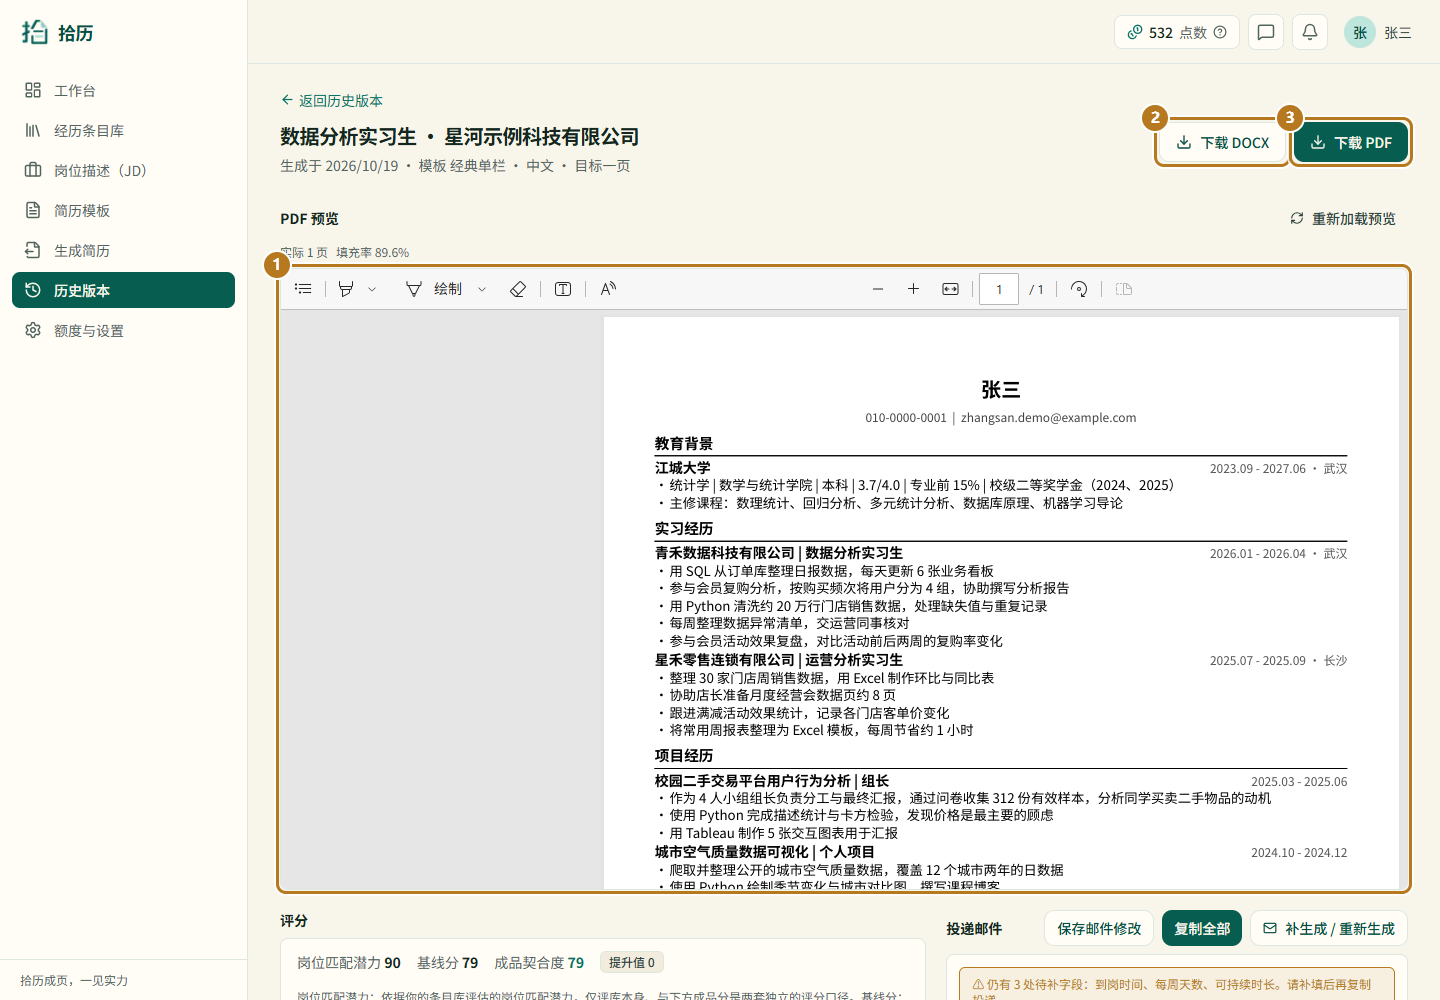Click the email zhangsan.demo@example.com in the PDF
The height and width of the screenshot is (1000, 1440).
click(x=1048, y=417)
